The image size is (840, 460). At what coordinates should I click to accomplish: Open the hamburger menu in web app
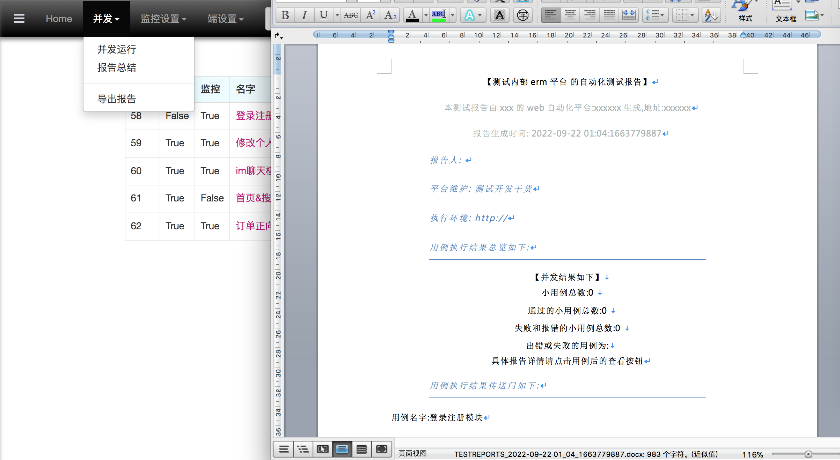click(19, 19)
